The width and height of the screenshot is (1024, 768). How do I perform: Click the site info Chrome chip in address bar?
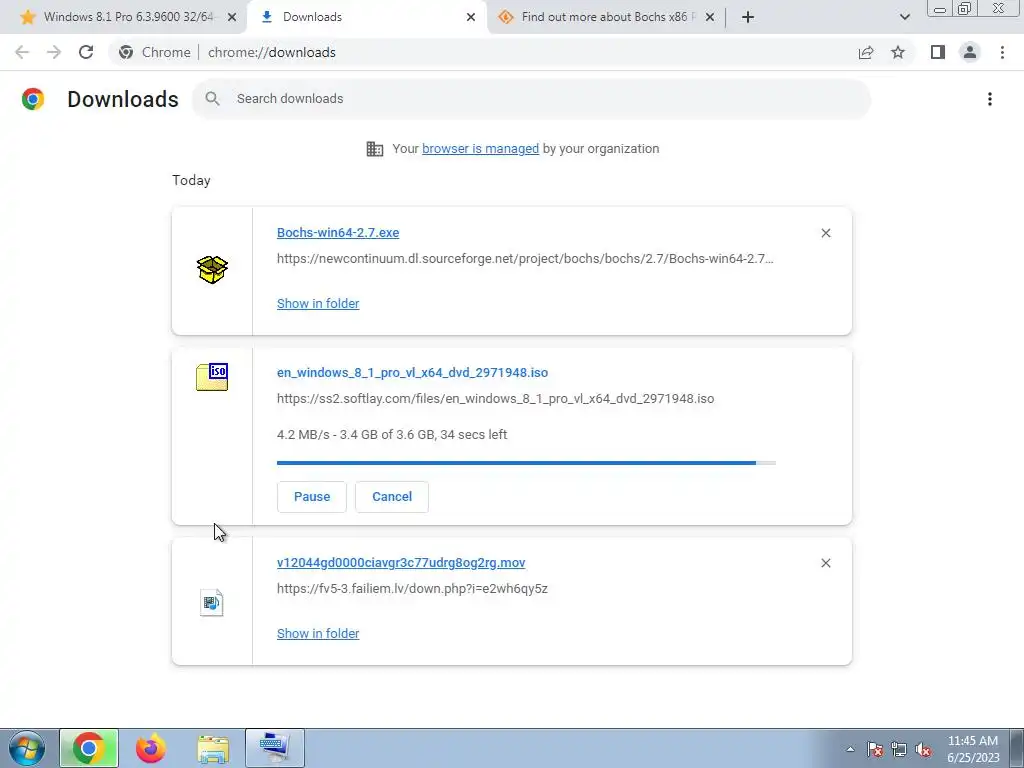pos(155,52)
